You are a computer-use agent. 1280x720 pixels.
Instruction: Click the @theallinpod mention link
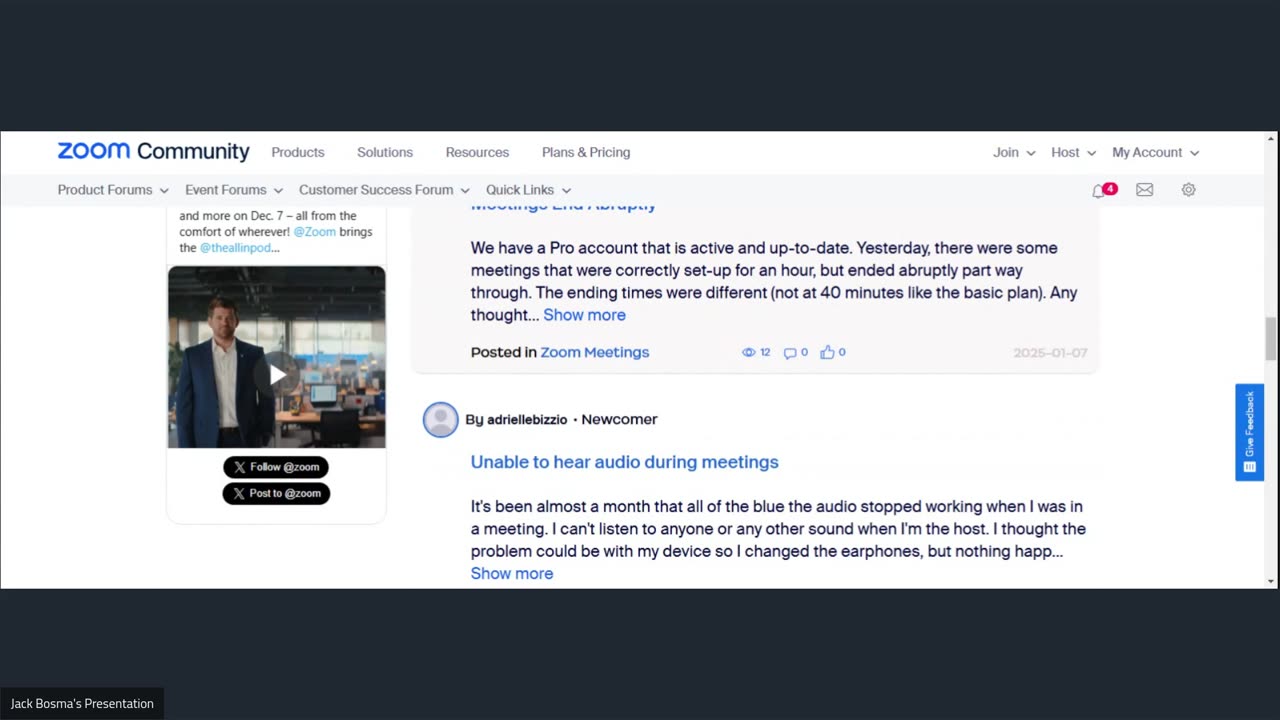point(235,248)
